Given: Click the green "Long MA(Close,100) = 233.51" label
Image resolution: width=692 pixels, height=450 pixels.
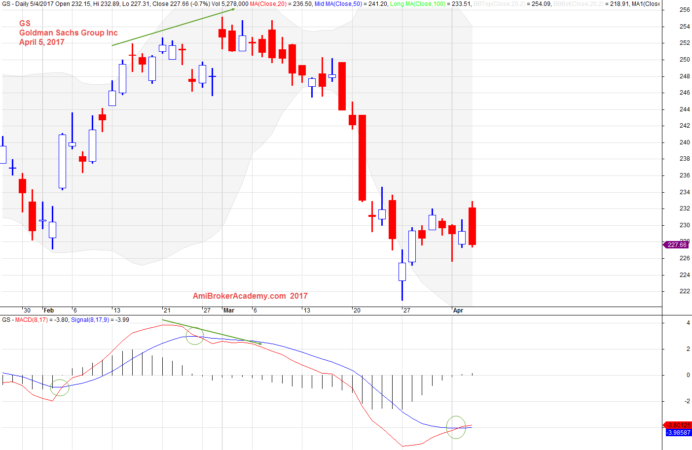Looking at the screenshot, I should (431, 4).
